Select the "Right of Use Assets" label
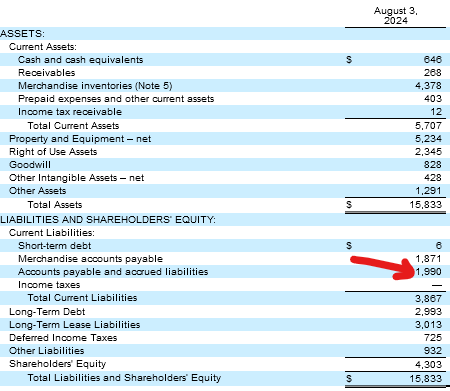450x391 pixels. point(53,152)
